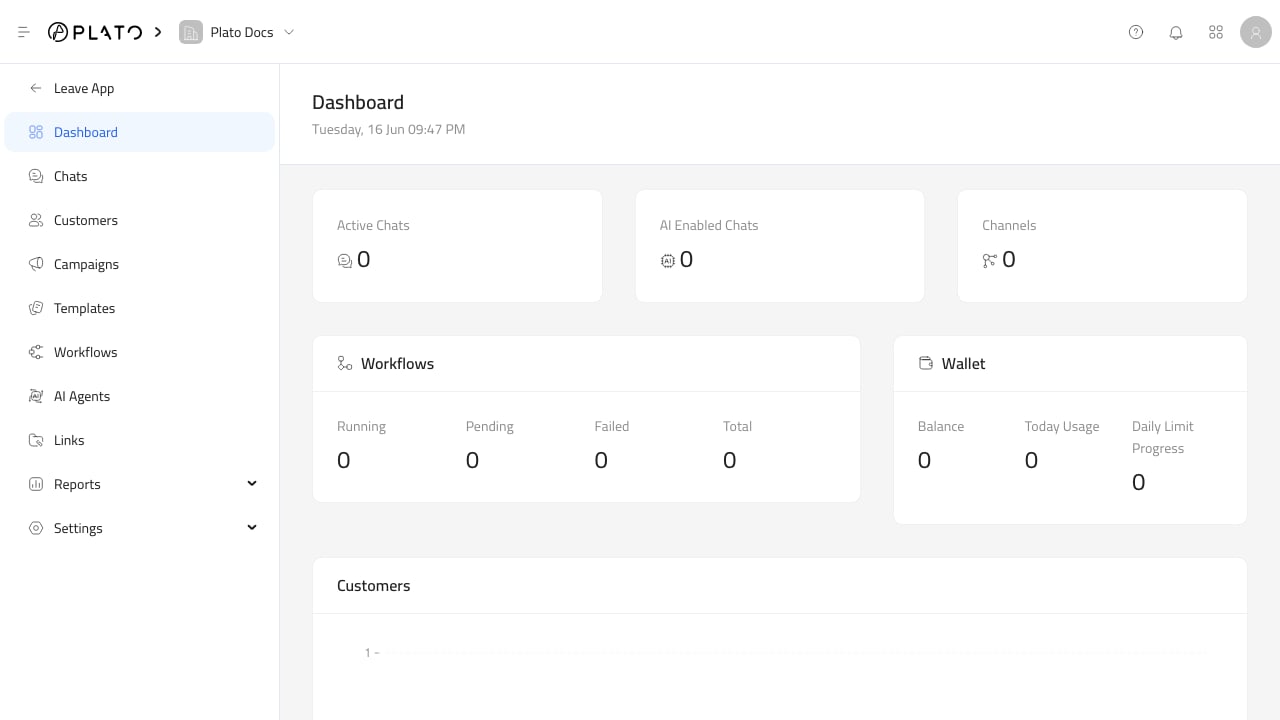The image size is (1280, 720).
Task: Click the wallet Balance label
Action: coord(941,426)
